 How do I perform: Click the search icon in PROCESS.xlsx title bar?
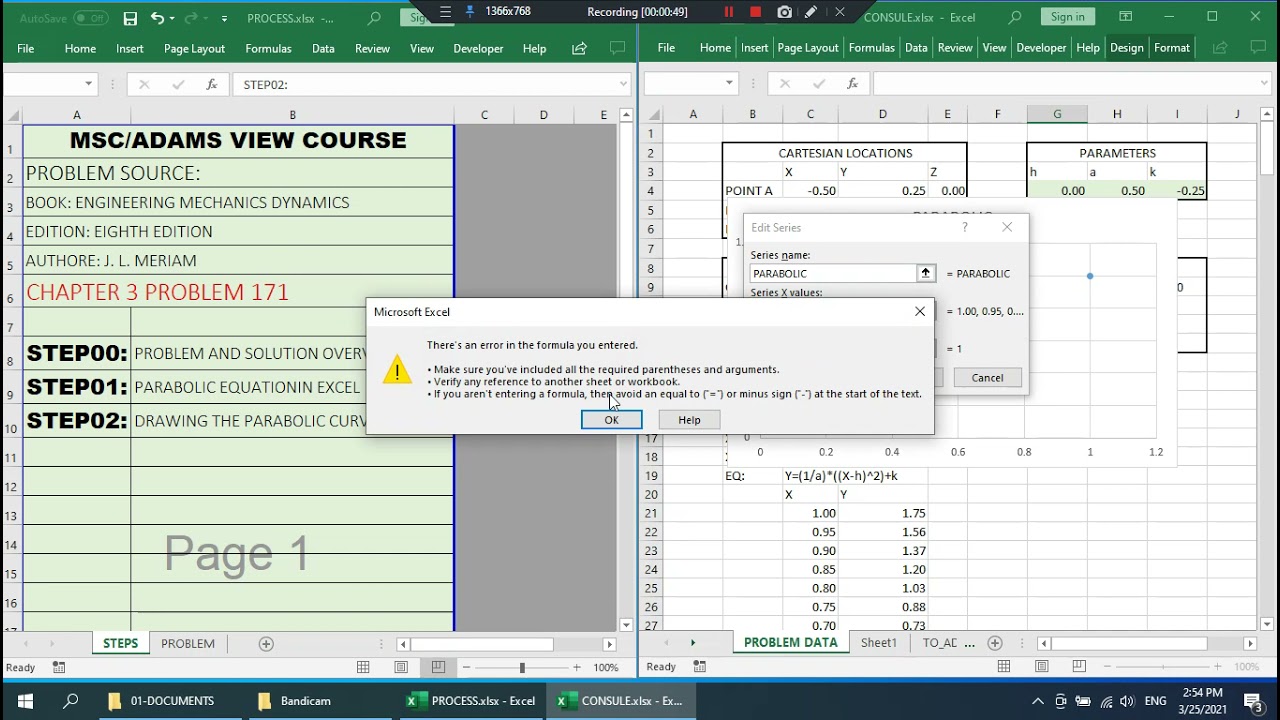[374, 18]
